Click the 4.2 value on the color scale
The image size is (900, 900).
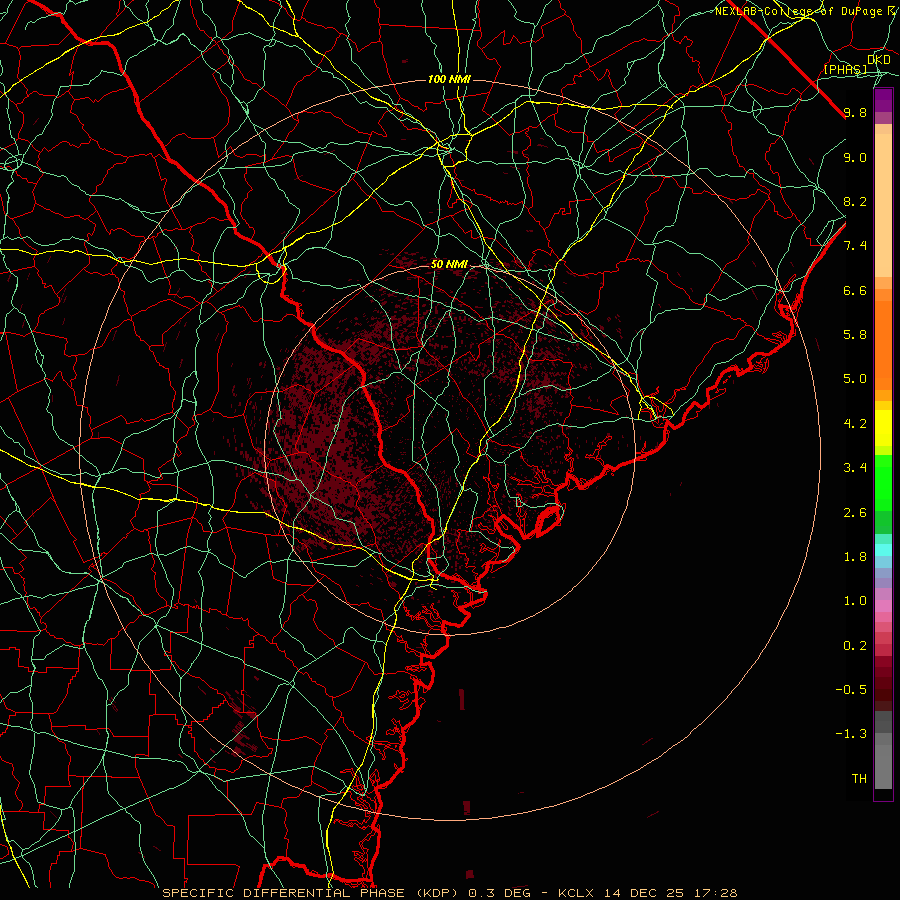(855, 424)
